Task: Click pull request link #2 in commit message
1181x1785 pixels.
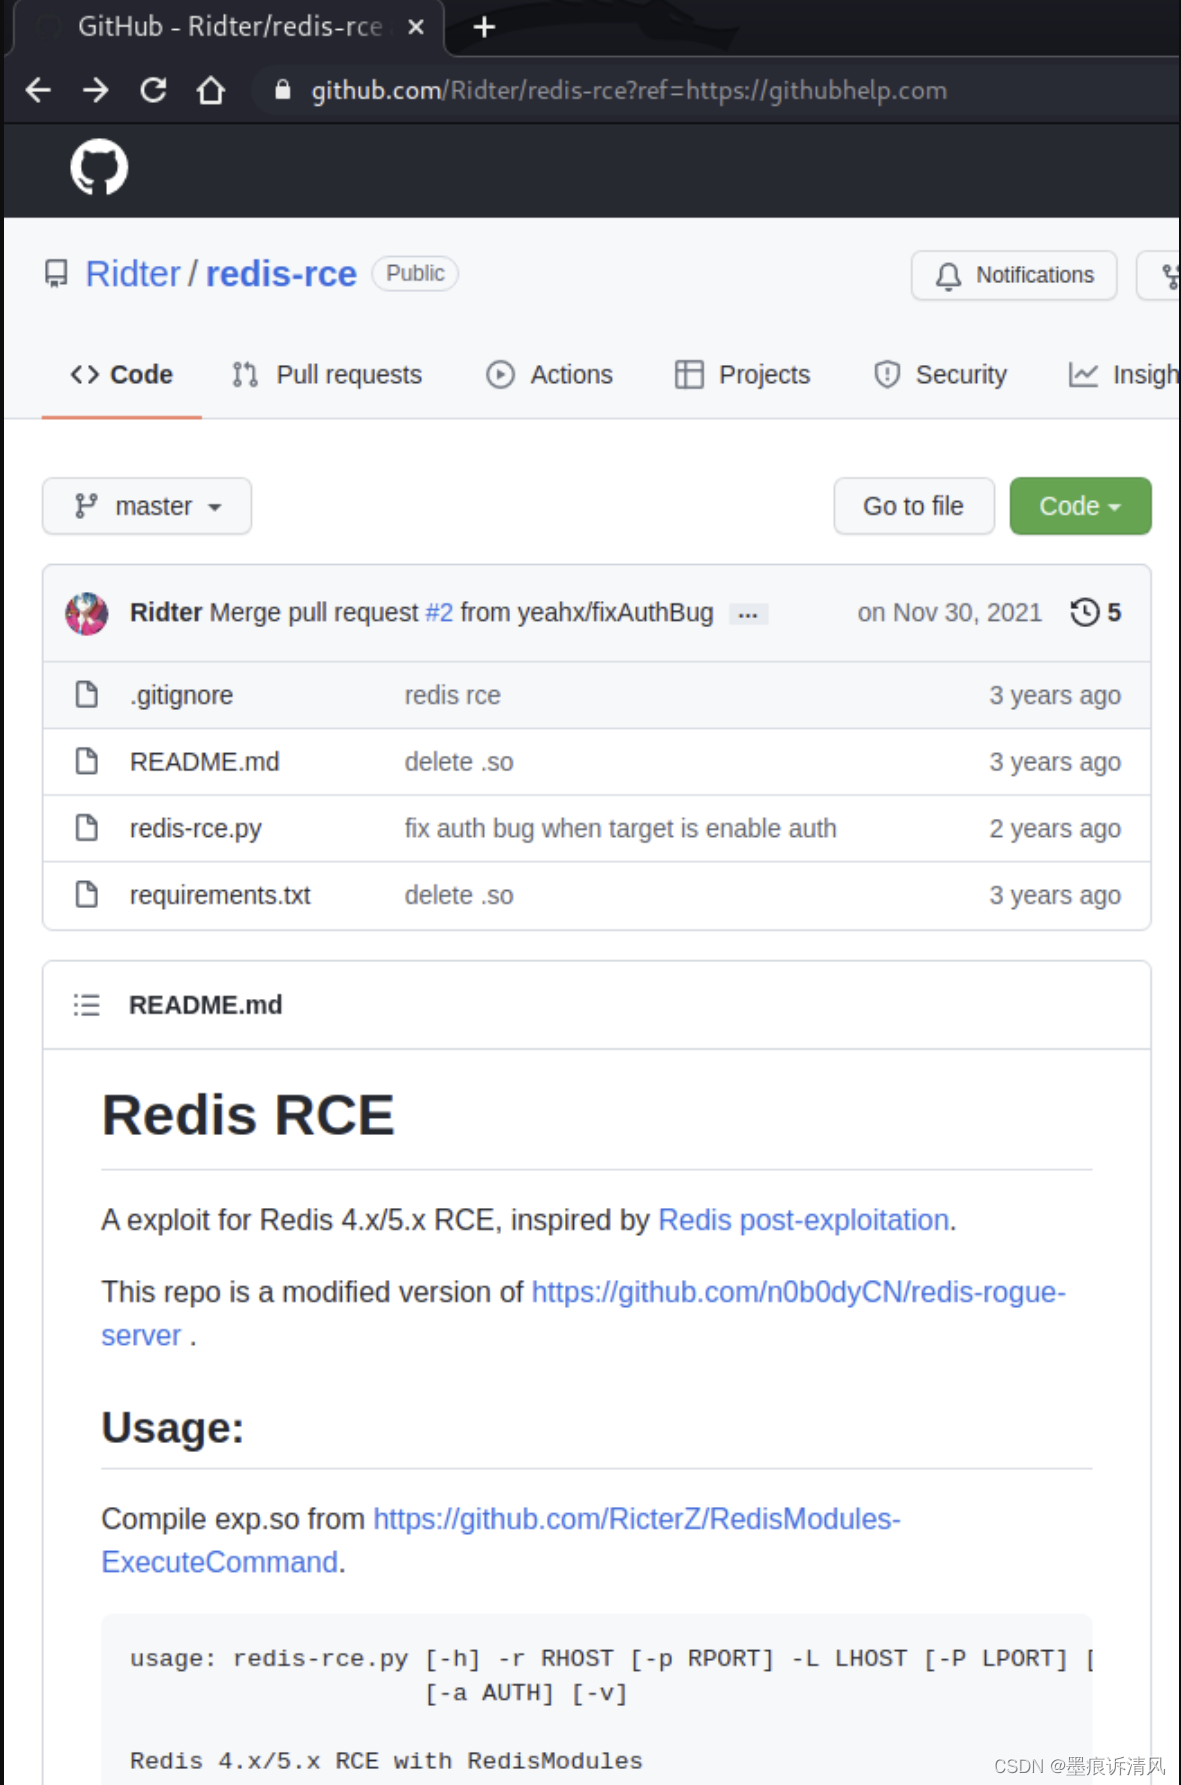Action: pyautogui.click(x=440, y=612)
